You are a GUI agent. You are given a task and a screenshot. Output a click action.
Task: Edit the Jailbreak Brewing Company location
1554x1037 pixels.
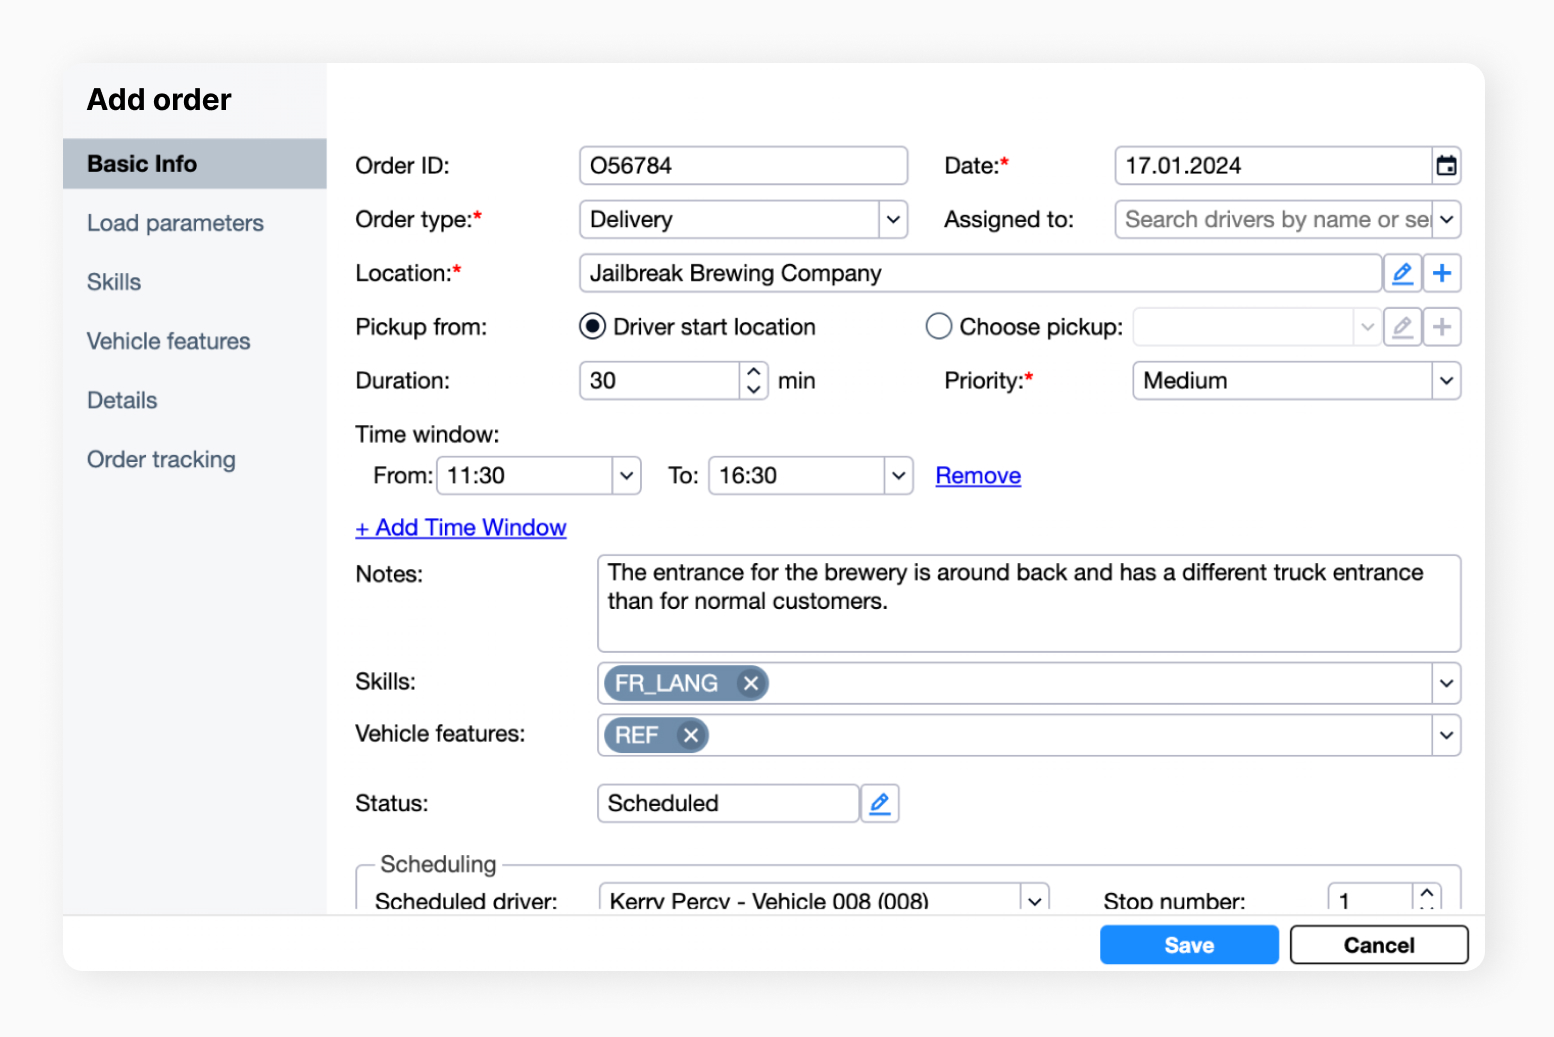pyautogui.click(x=1402, y=273)
